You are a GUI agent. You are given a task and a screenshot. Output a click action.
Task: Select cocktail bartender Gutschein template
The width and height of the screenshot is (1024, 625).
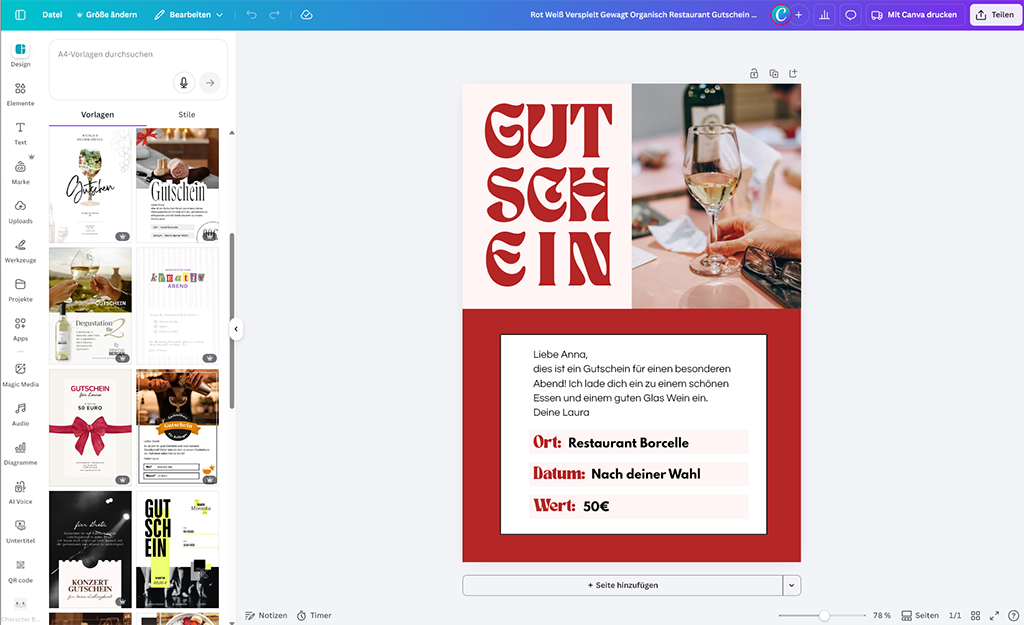pos(178,427)
